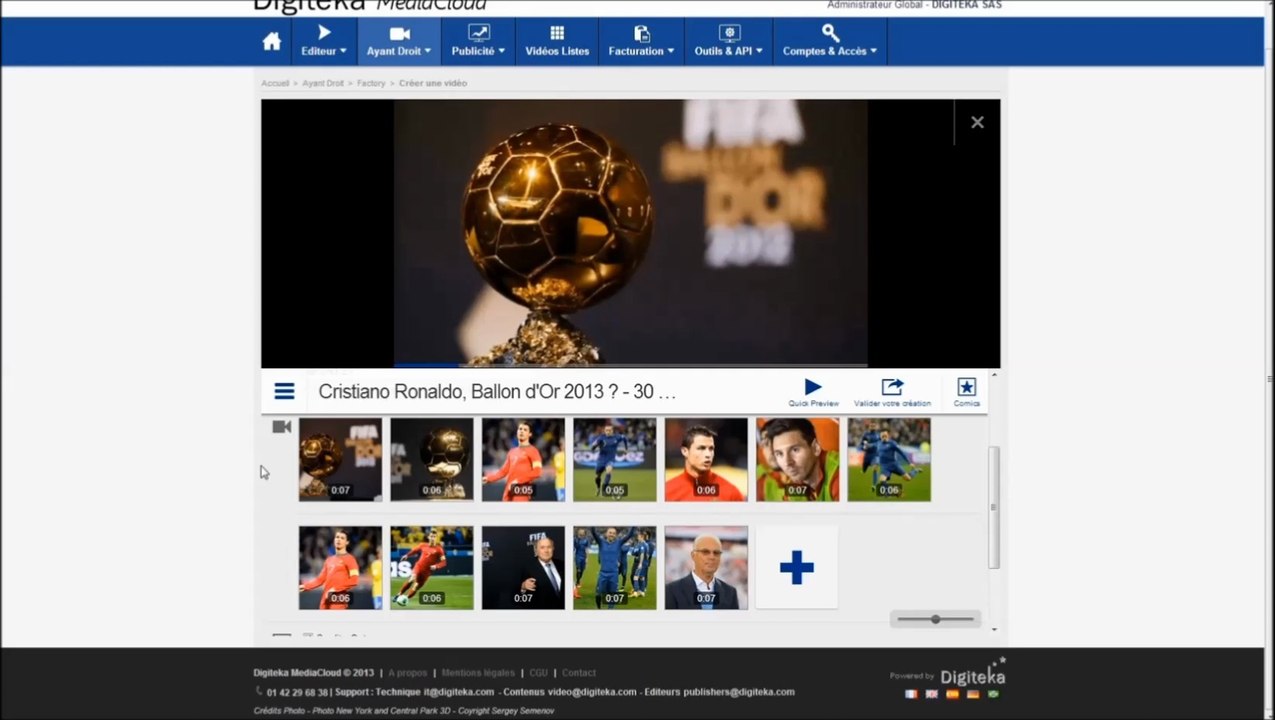Click video@digiteka.com email link
Screen dimensions: 1275x720
(x=591, y=692)
